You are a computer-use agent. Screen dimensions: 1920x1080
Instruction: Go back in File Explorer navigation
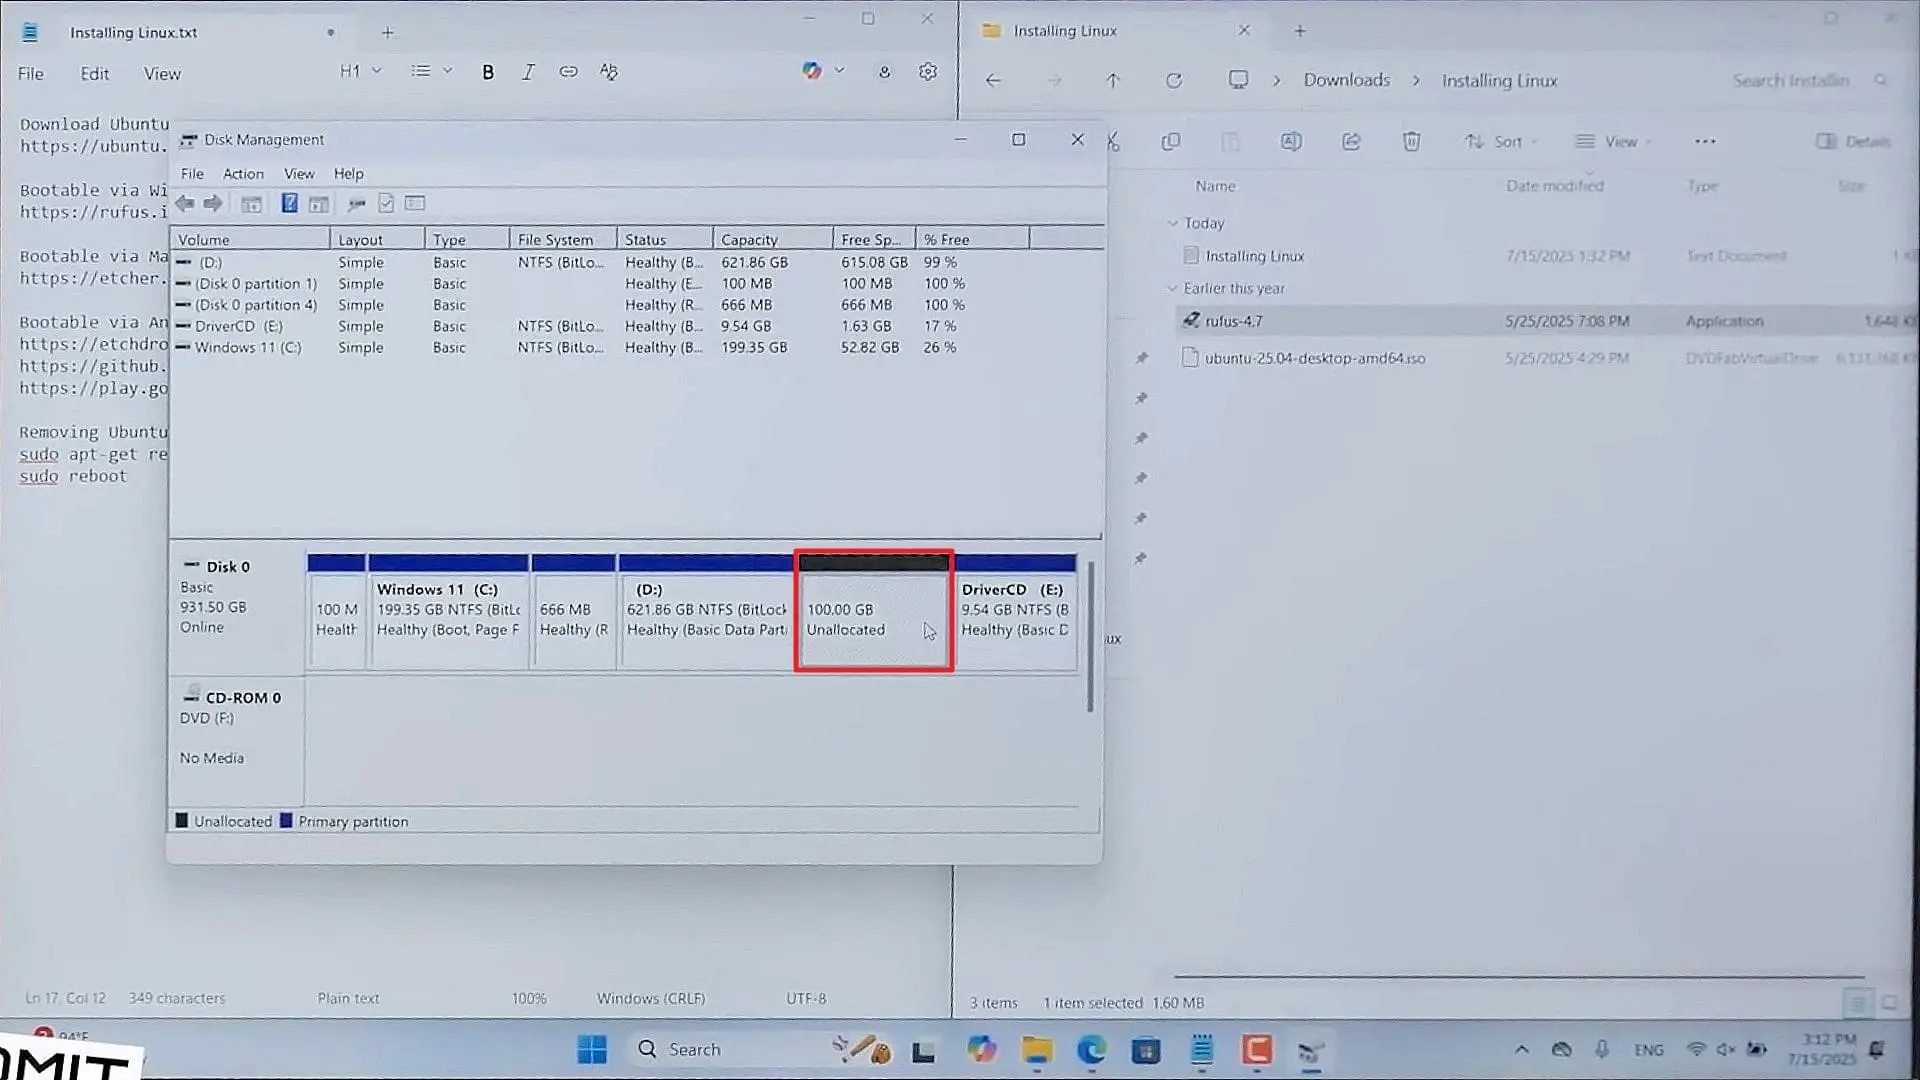[x=993, y=81]
